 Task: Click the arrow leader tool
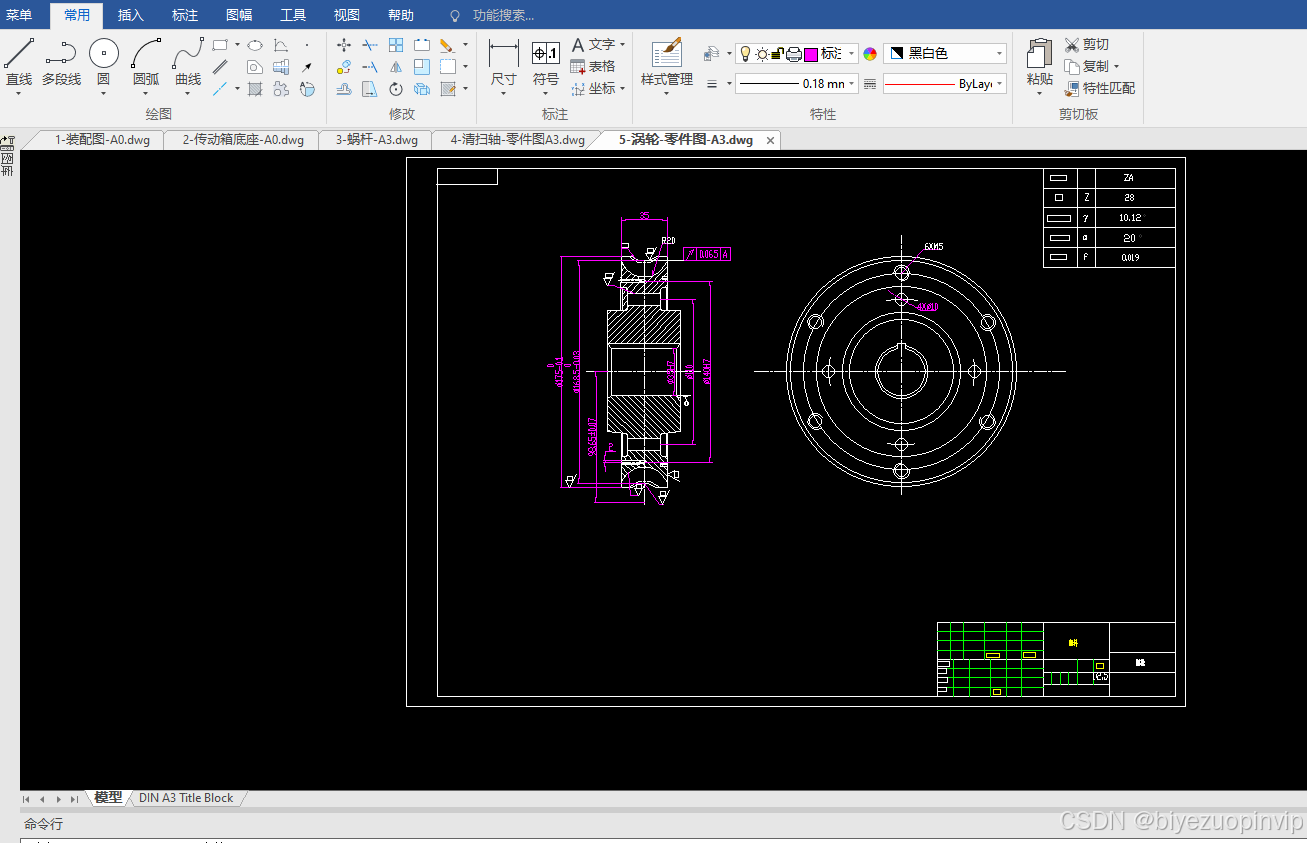pyautogui.click(x=306, y=67)
